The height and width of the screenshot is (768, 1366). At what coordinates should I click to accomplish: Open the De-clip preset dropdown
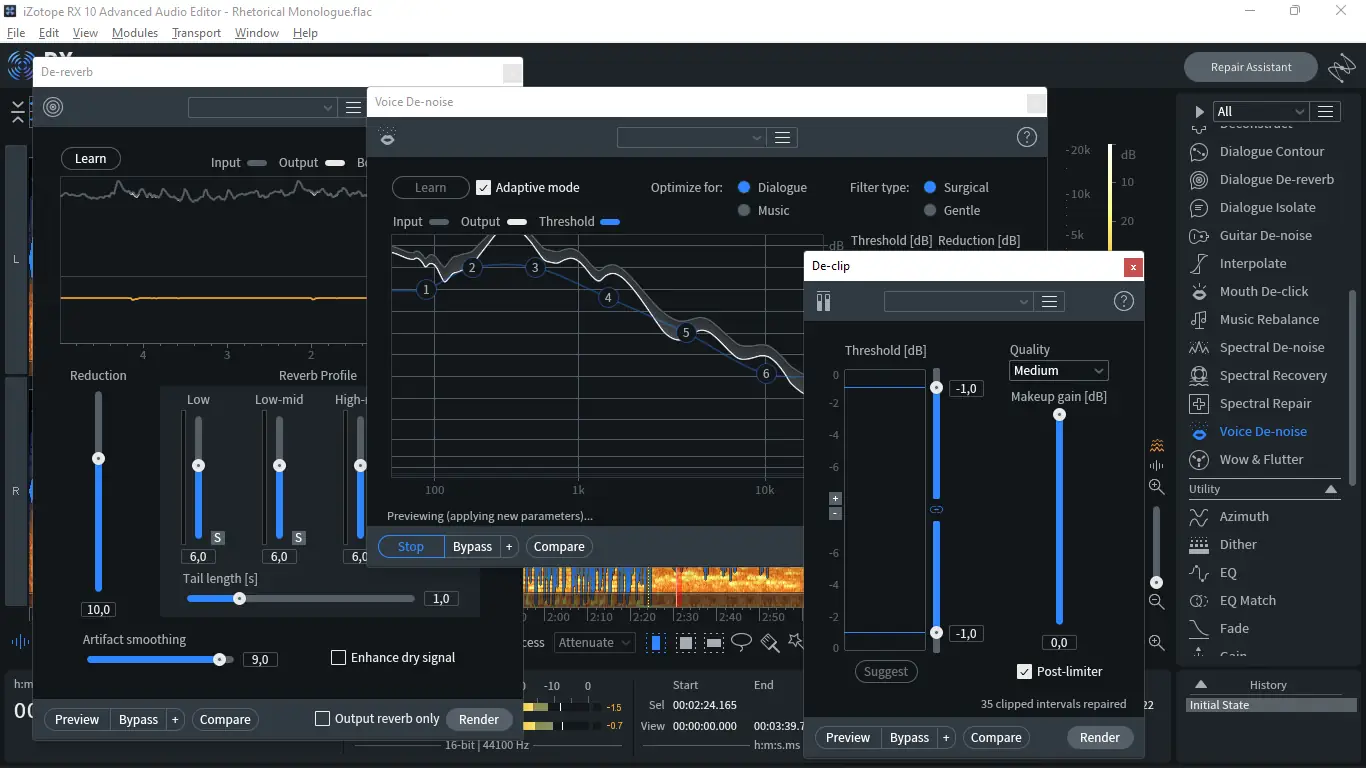(x=958, y=302)
